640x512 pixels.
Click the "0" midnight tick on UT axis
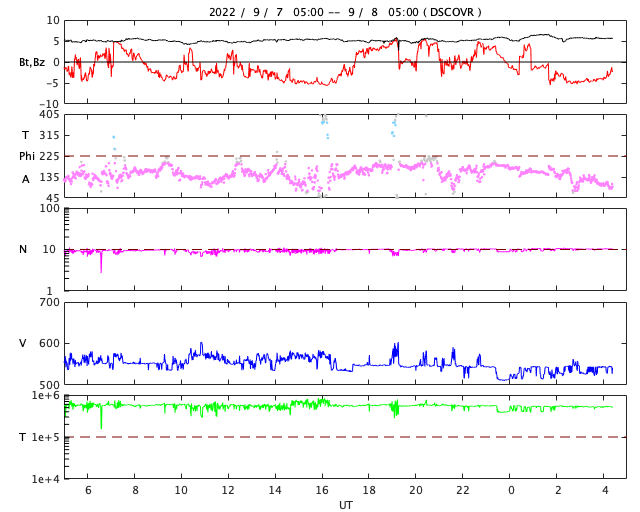(511, 490)
